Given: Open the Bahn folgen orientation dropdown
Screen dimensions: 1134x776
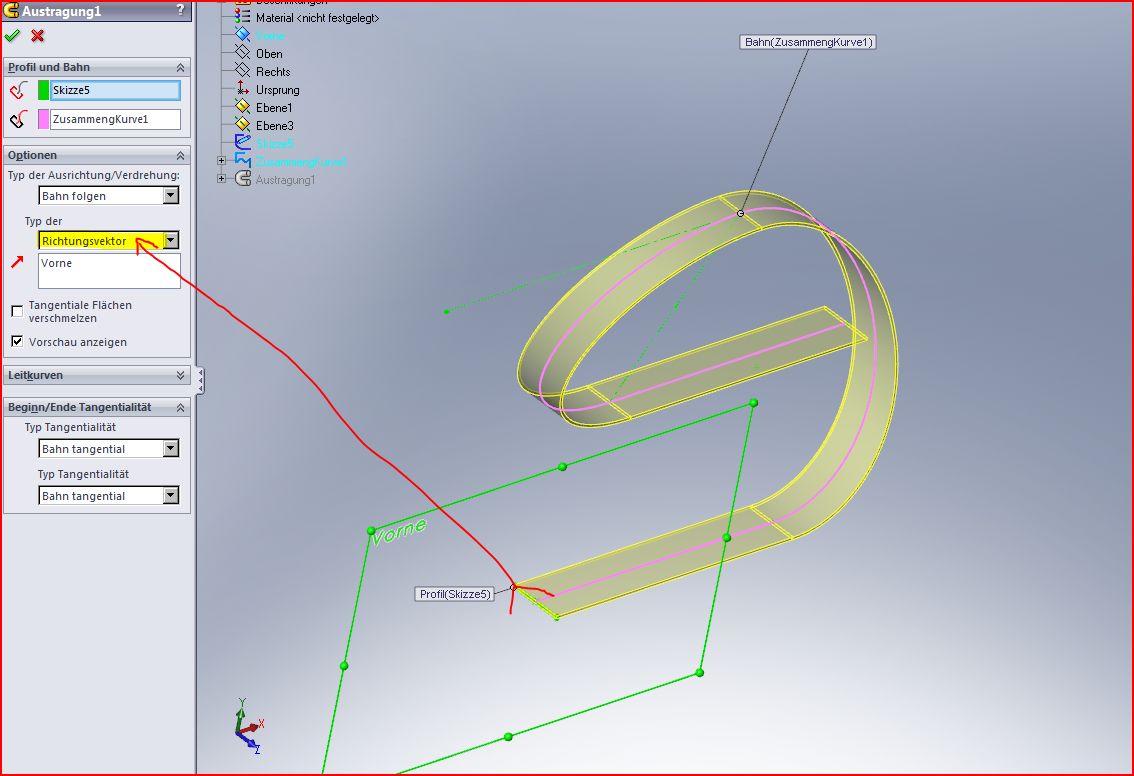Looking at the screenshot, I should (171, 195).
